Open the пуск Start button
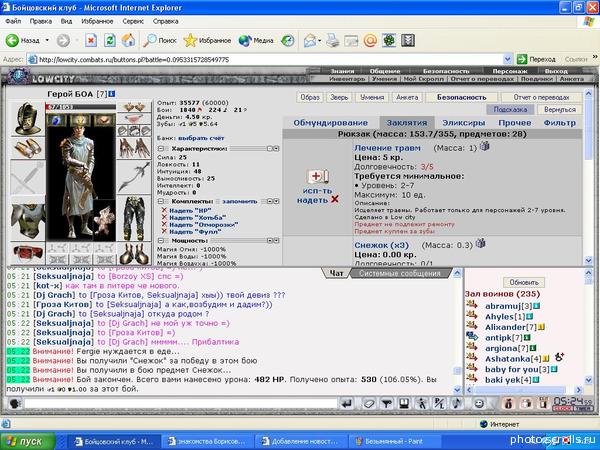The image size is (600, 450). 28,441
